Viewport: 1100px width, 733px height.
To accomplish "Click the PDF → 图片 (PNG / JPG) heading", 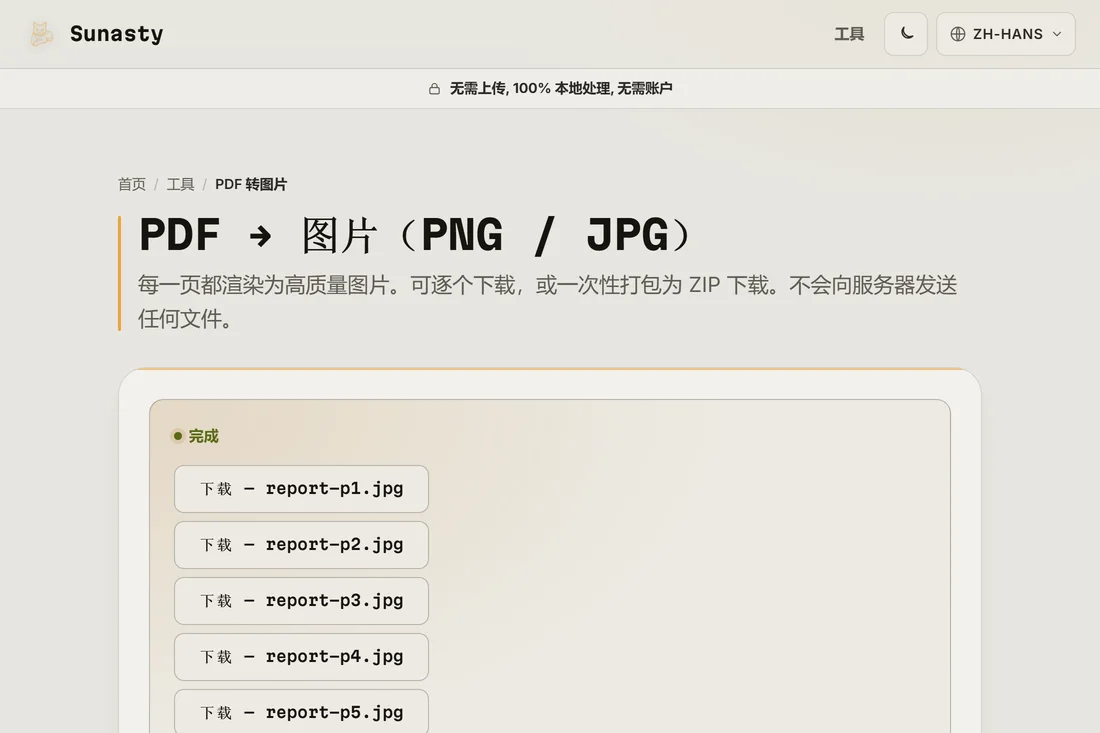I will pyautogui.click(x=418, y=235).
